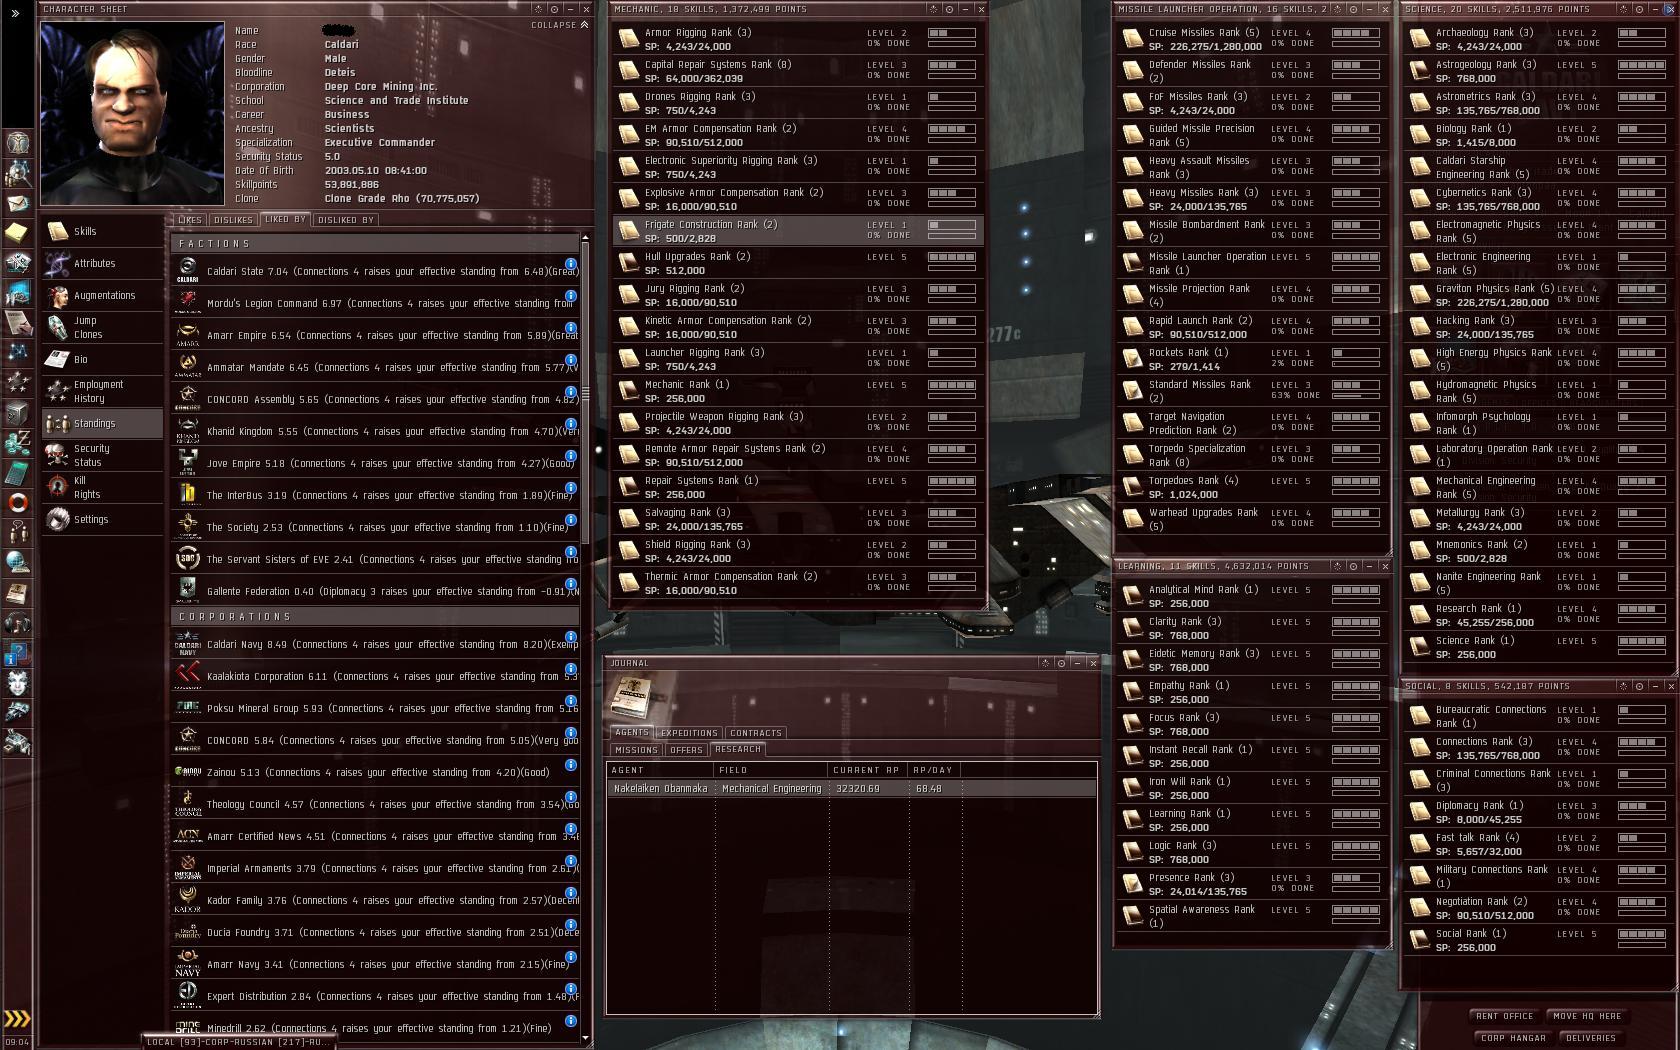The height and width of the screenshot is (1050, 1680).
Task: Open the Expeditions tab in Journal
Action: click(689, 733)
